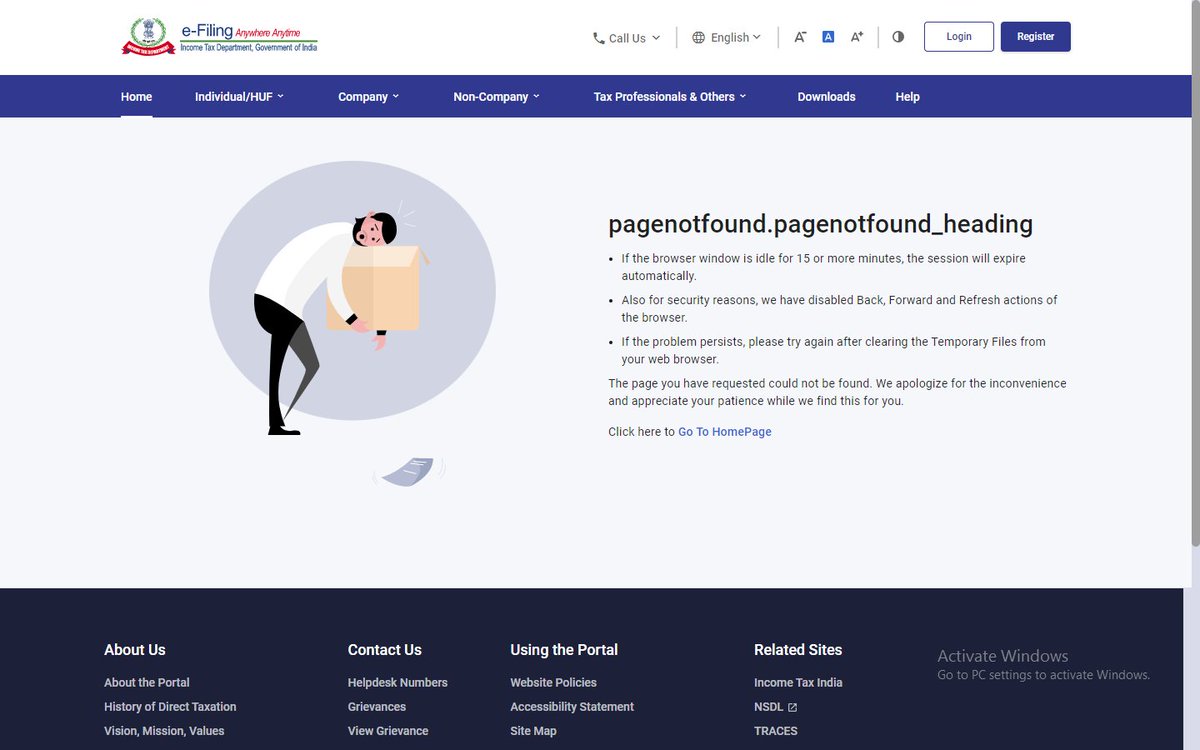Click the Go To HomePage link
The width and height of the screenshot is (1200, 750).
point(725,432)
